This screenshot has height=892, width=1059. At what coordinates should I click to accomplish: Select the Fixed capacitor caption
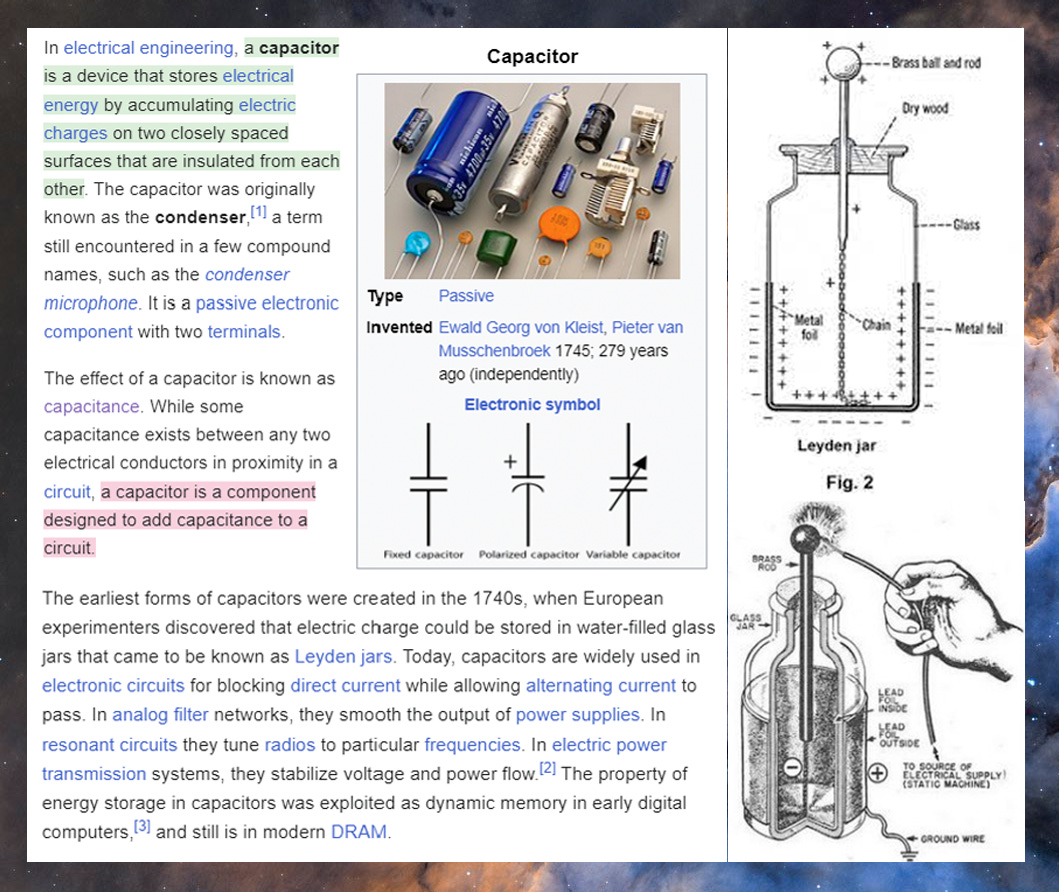coord(423,554)
